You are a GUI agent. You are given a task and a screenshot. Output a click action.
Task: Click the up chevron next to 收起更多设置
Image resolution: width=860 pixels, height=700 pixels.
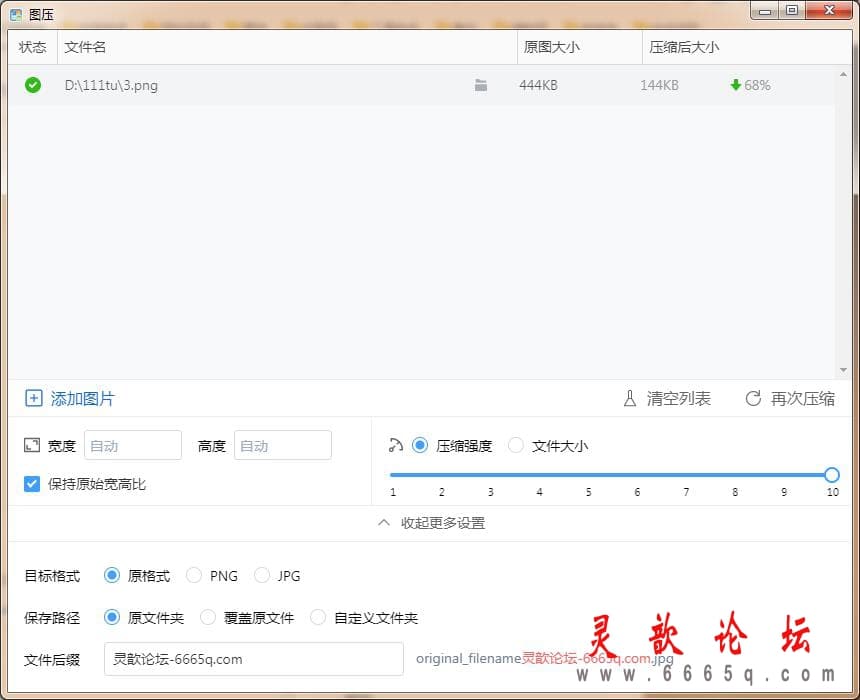coord(384,522)
